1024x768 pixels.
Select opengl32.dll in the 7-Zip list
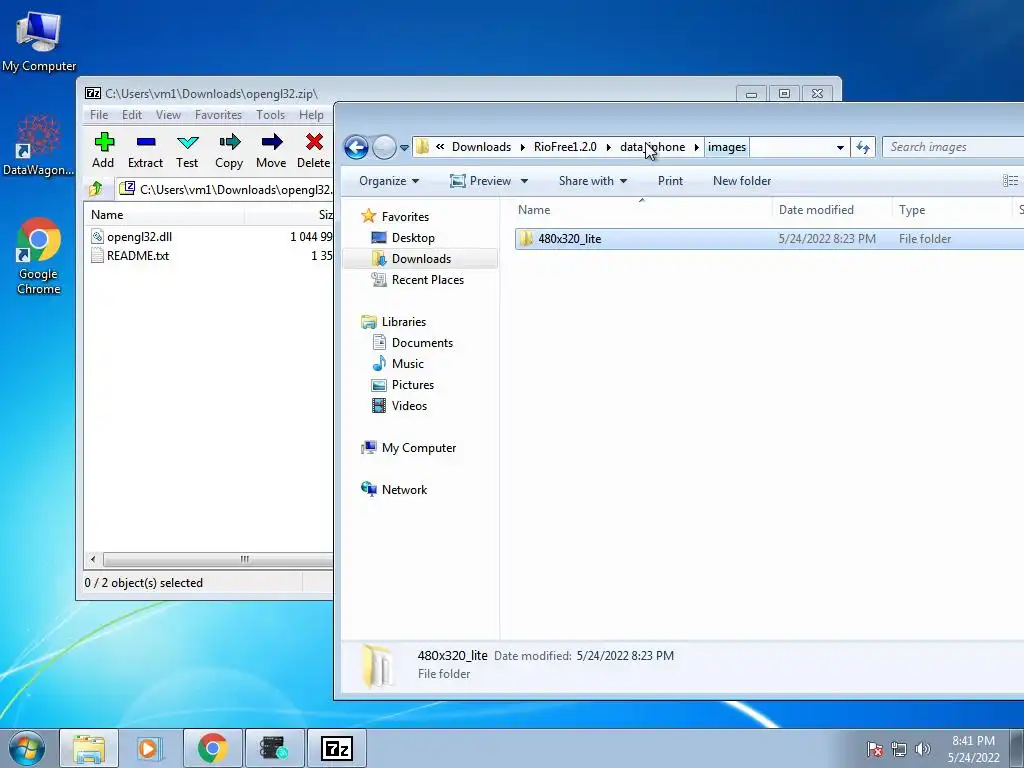tap(139, 236)
